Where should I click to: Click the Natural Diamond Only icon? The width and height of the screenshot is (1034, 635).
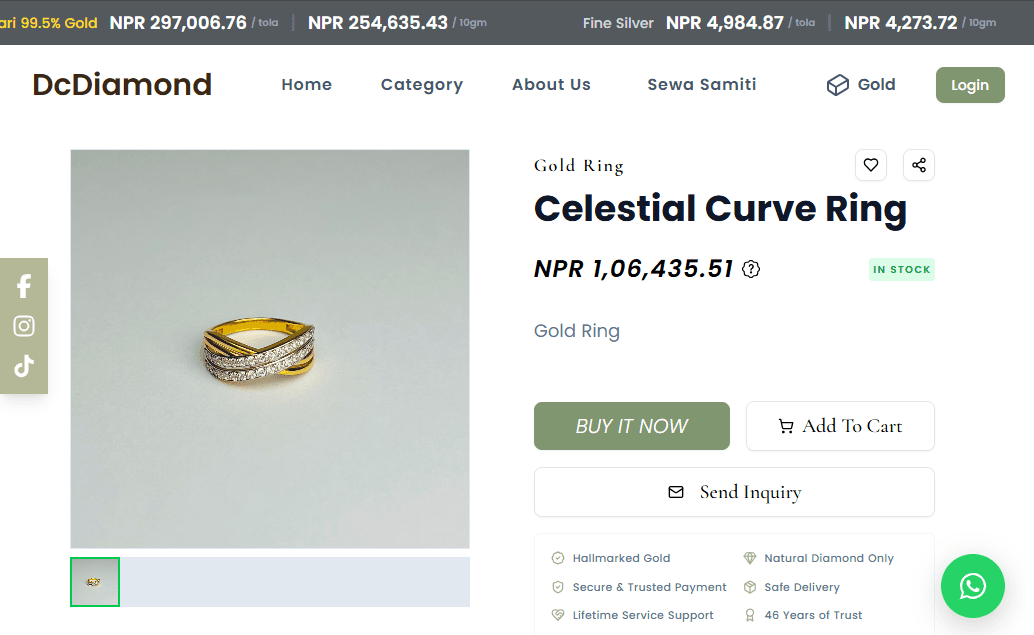750,558
